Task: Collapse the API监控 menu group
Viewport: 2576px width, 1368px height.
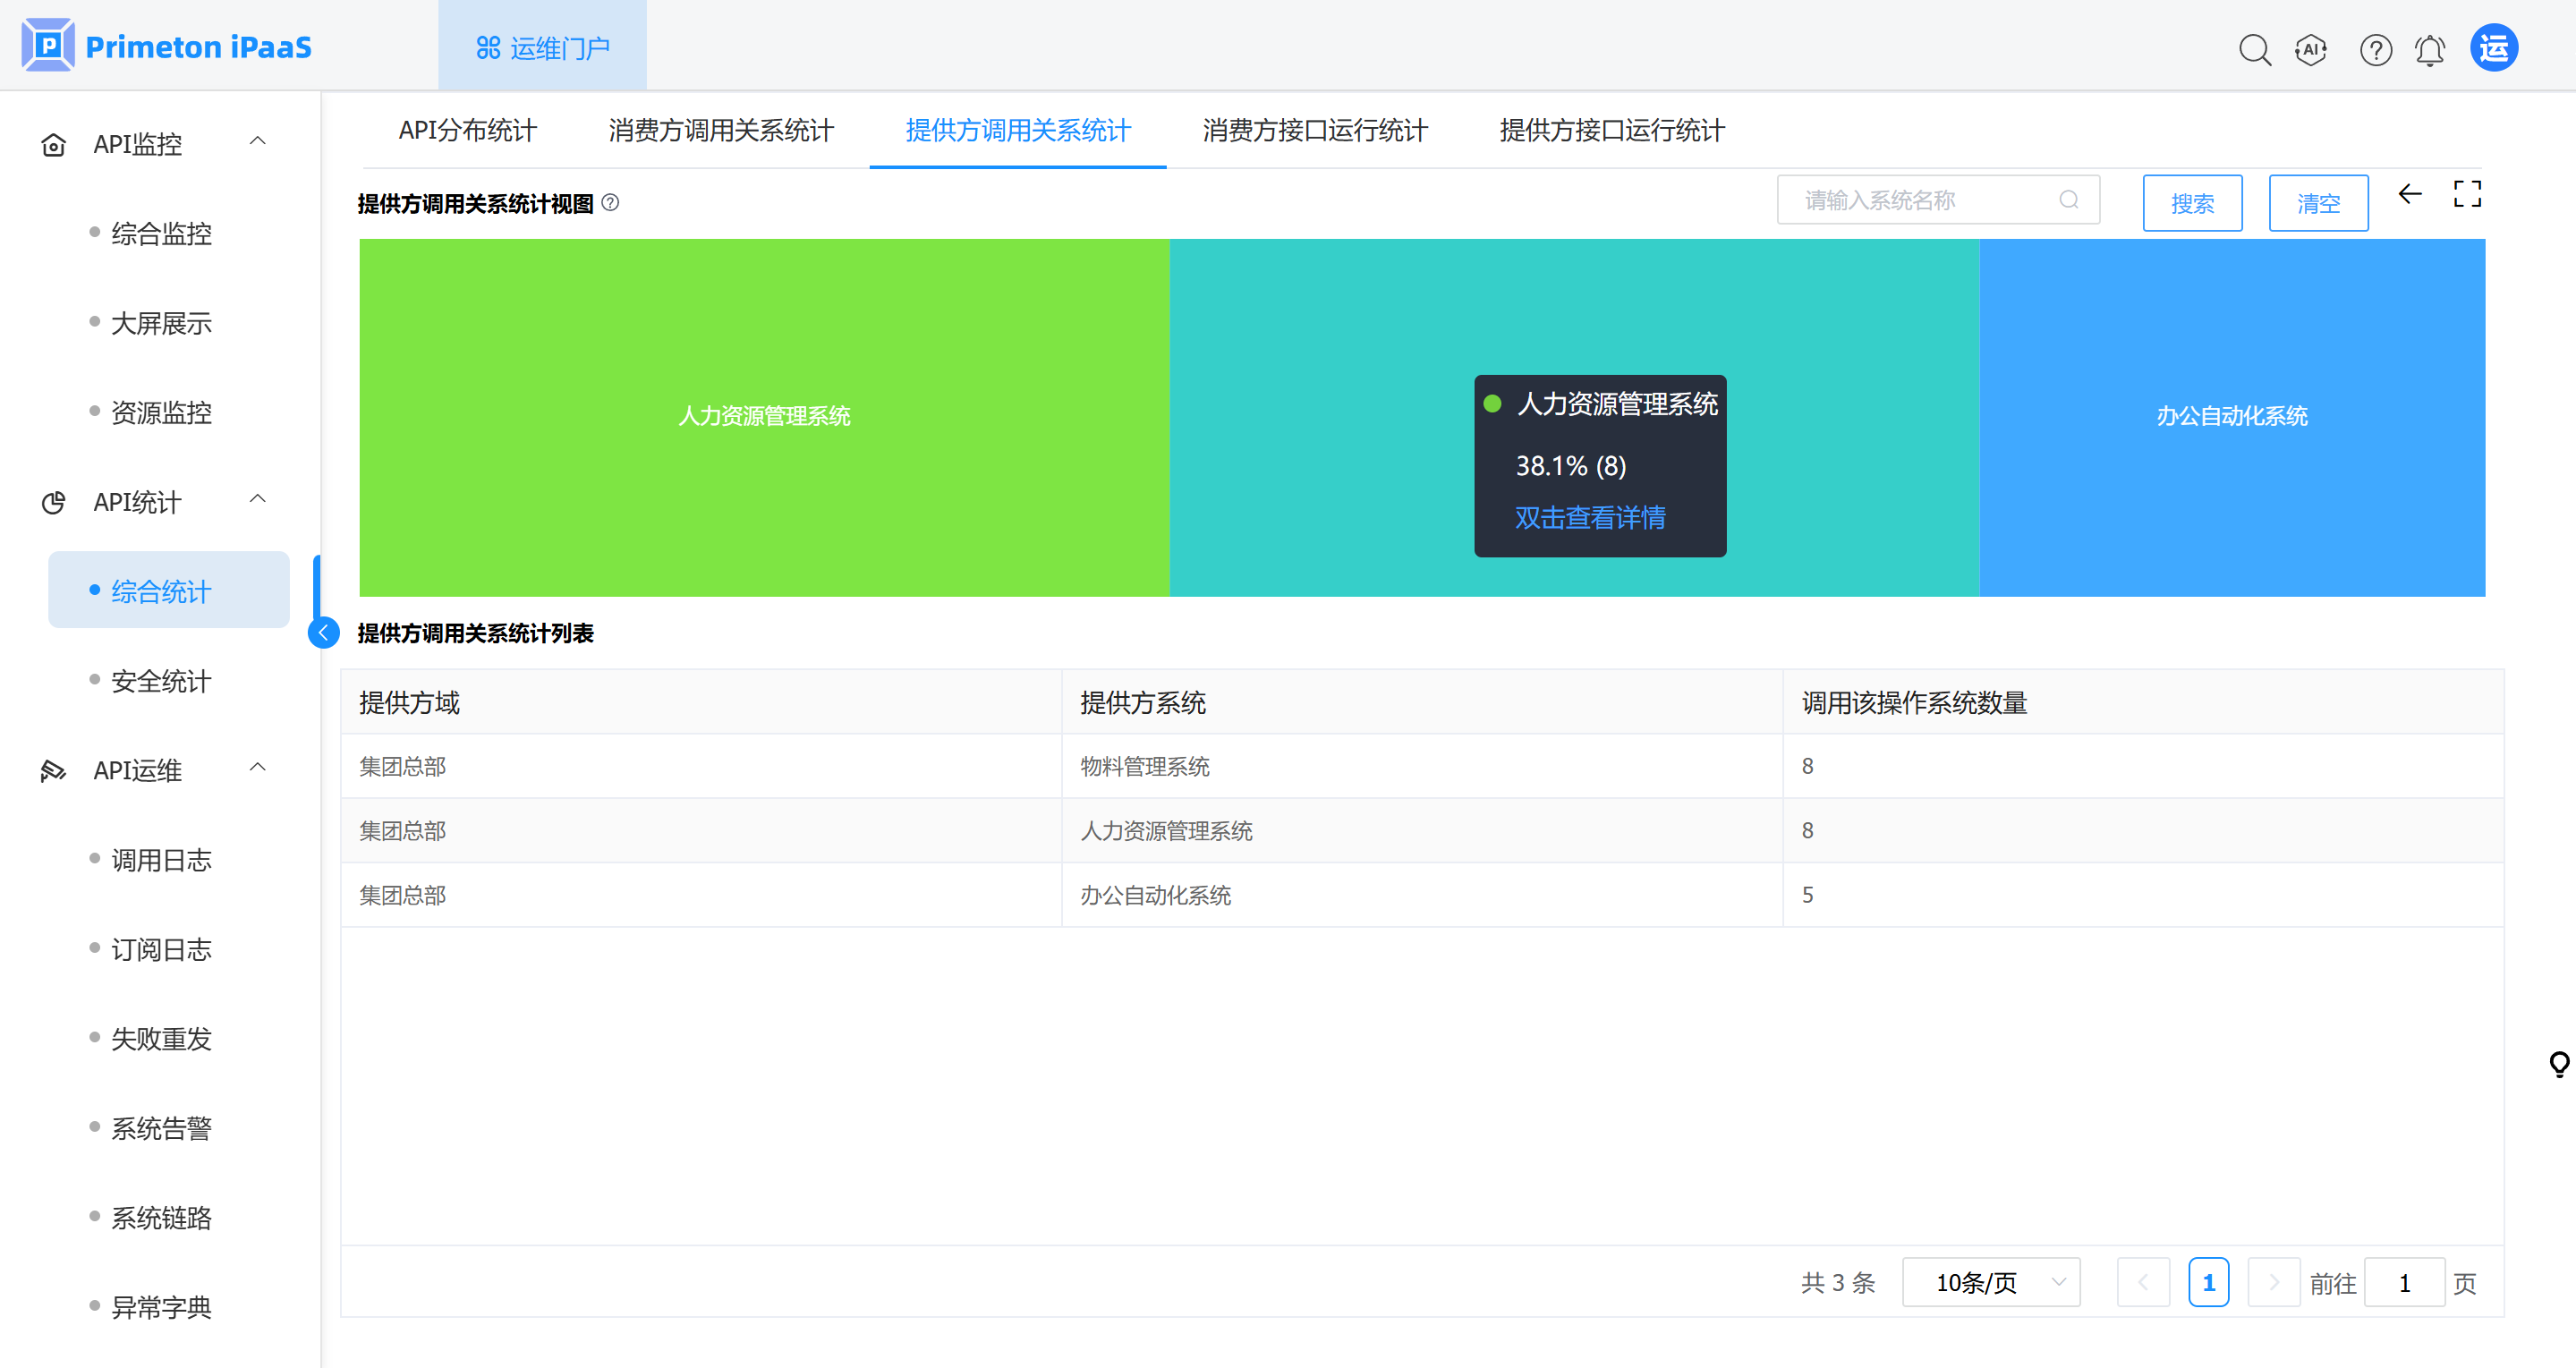Action: [x=257, y=142]
